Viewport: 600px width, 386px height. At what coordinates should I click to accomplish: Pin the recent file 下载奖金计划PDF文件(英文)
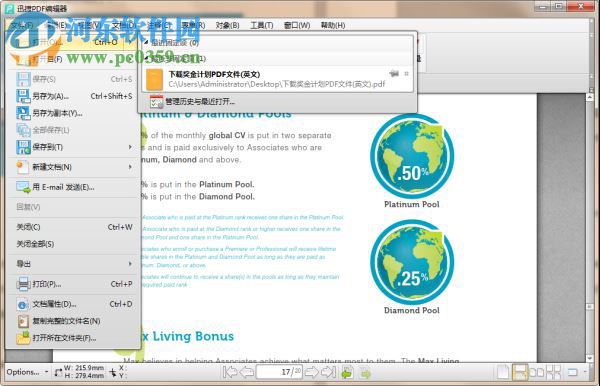pos(394,73)
